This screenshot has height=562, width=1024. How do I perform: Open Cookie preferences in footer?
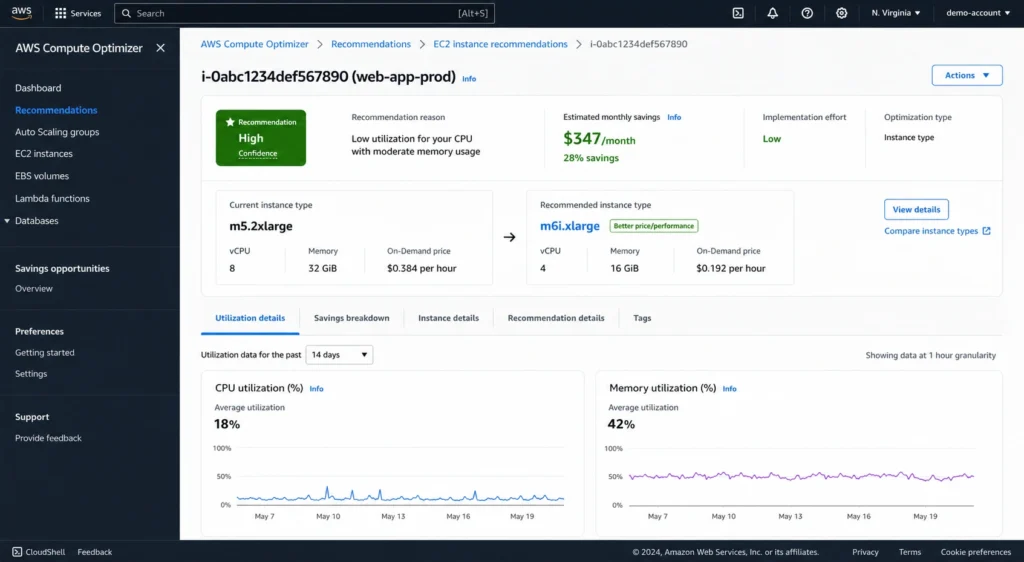976,552
